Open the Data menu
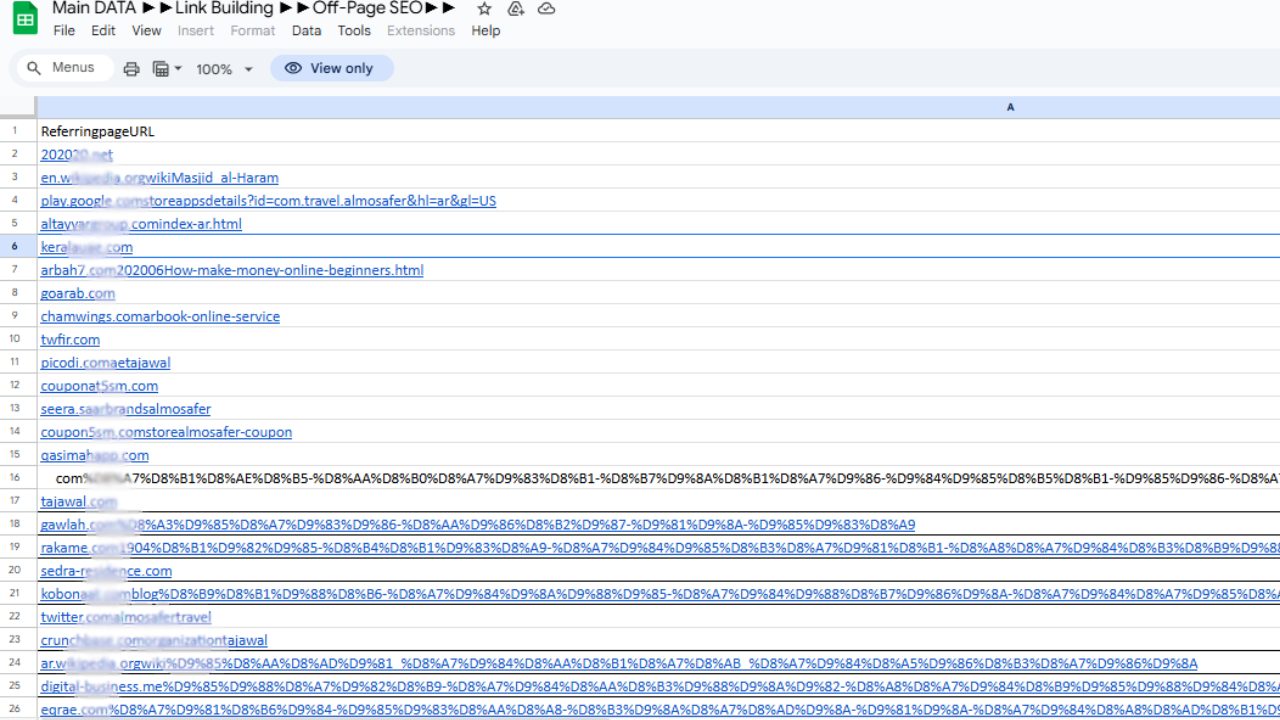Screen dimensions: 1280x720 point(306,31)
